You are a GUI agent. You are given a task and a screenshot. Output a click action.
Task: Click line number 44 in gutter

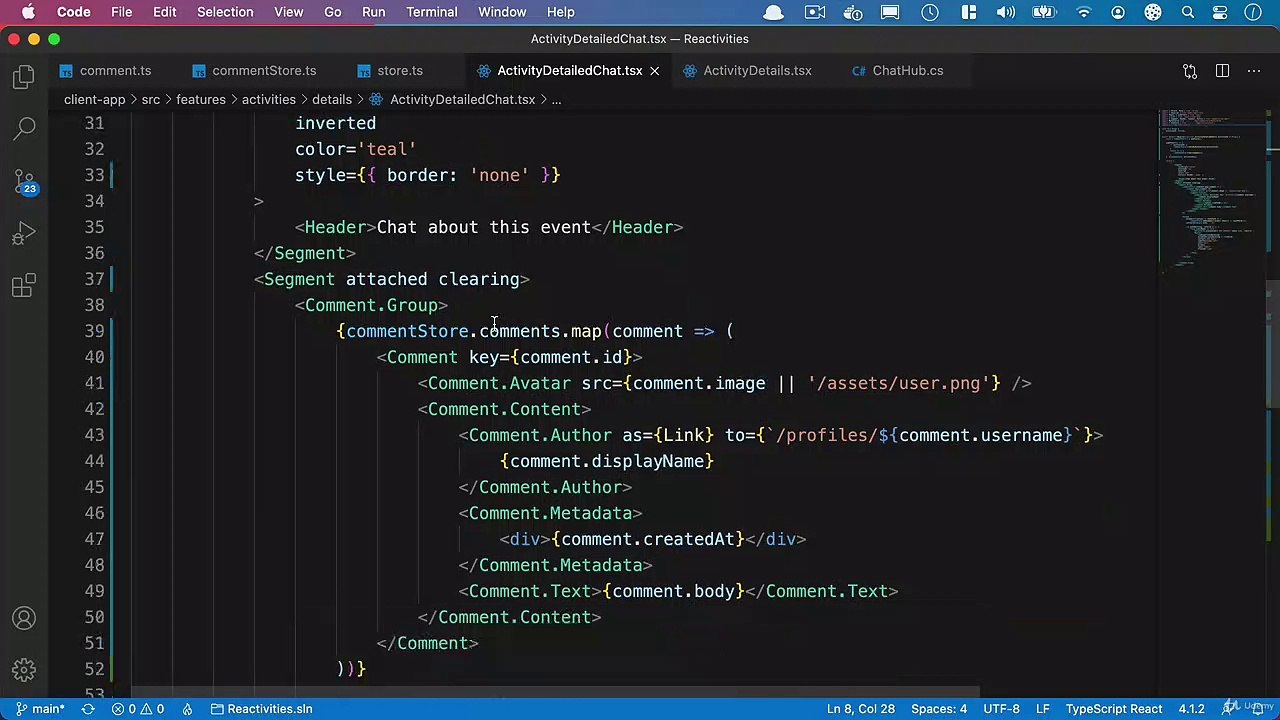pos(94,461)
